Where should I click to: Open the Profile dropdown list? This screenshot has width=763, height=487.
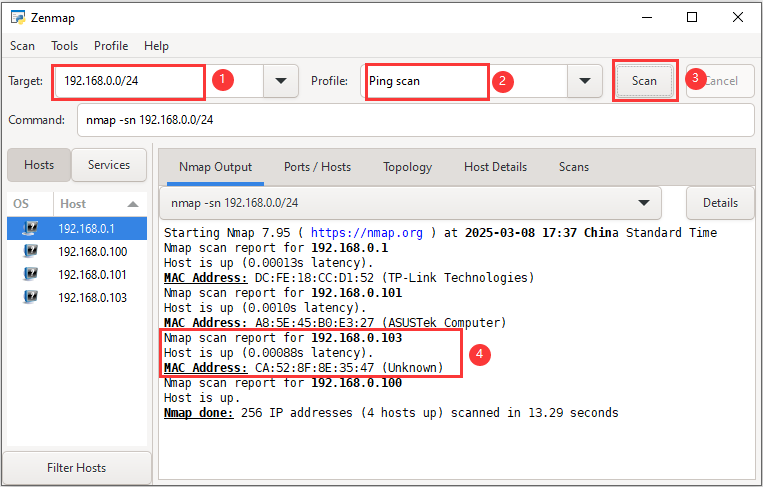pos(584,81)
